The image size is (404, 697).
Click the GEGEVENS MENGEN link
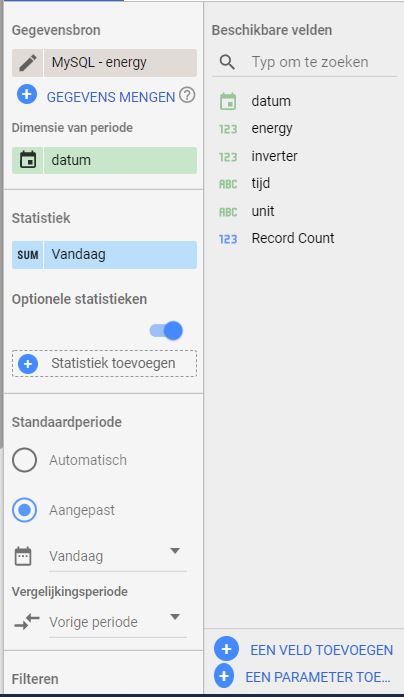[x=111, y=97]
